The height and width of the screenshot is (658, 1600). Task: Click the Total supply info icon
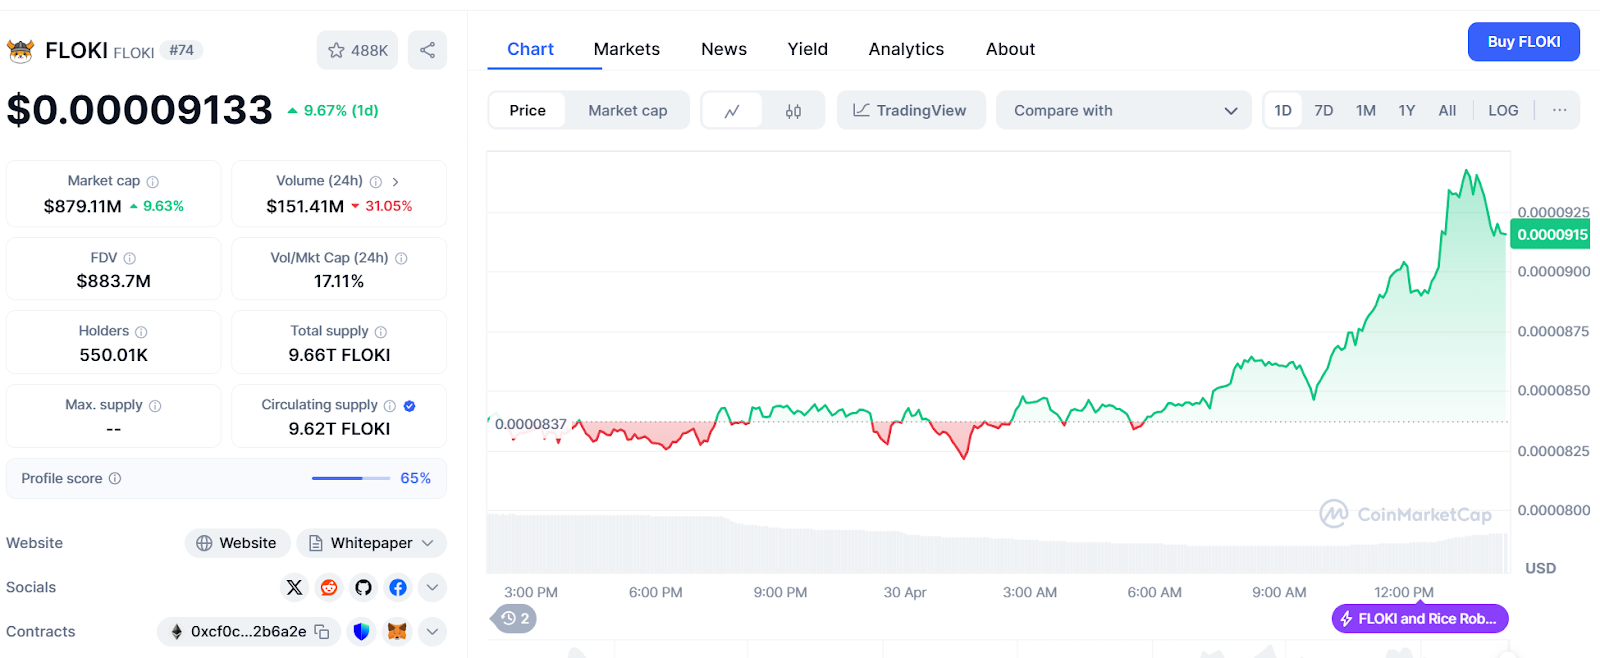[381, 332]
